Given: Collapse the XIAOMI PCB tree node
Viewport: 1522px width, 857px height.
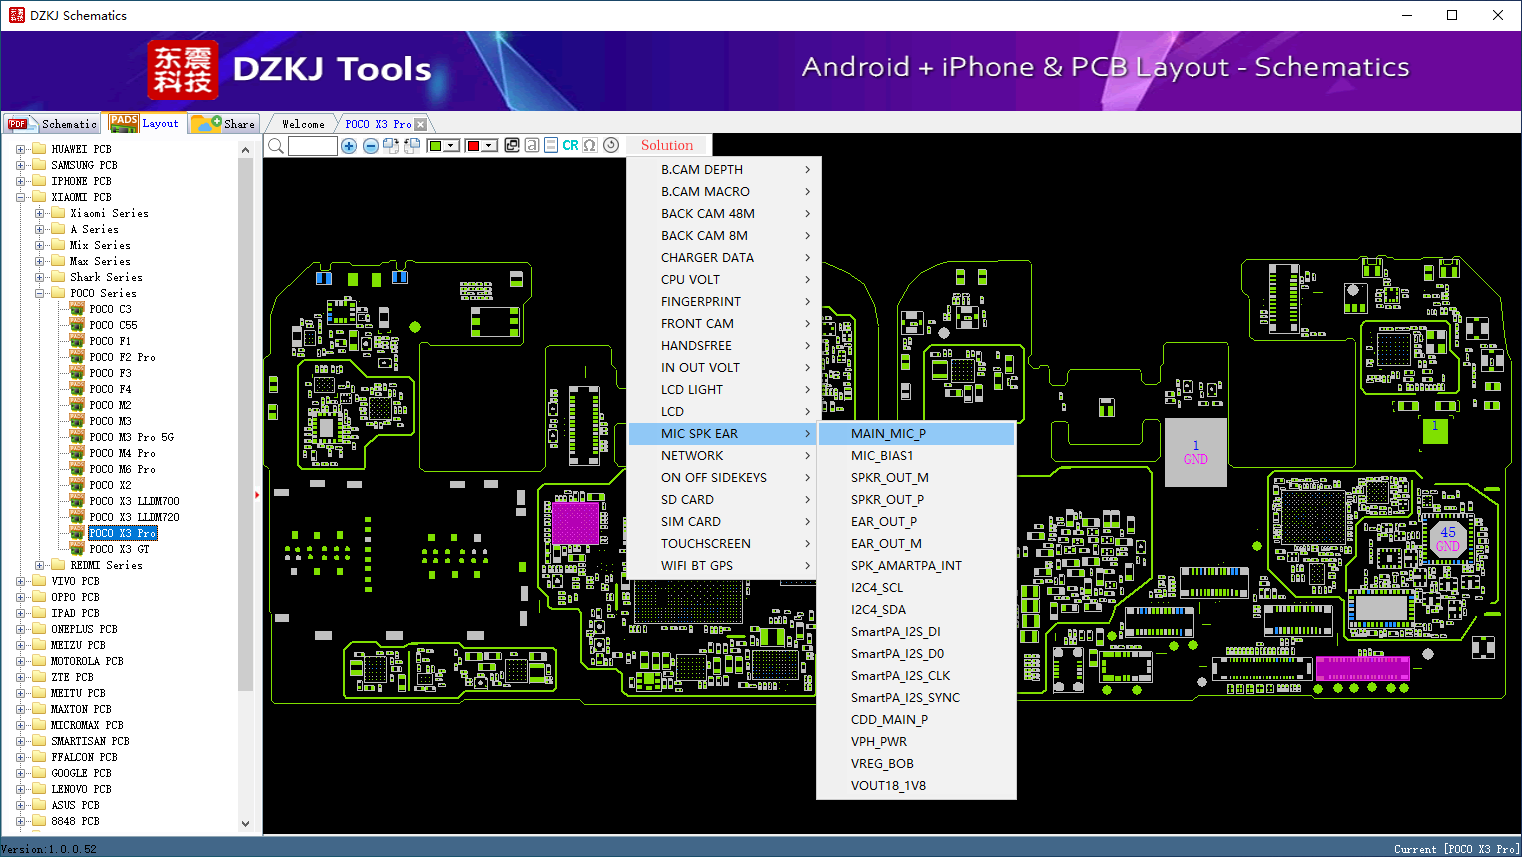Looking at the screenshot, I should pyautogui.click(x=21, y=197).
